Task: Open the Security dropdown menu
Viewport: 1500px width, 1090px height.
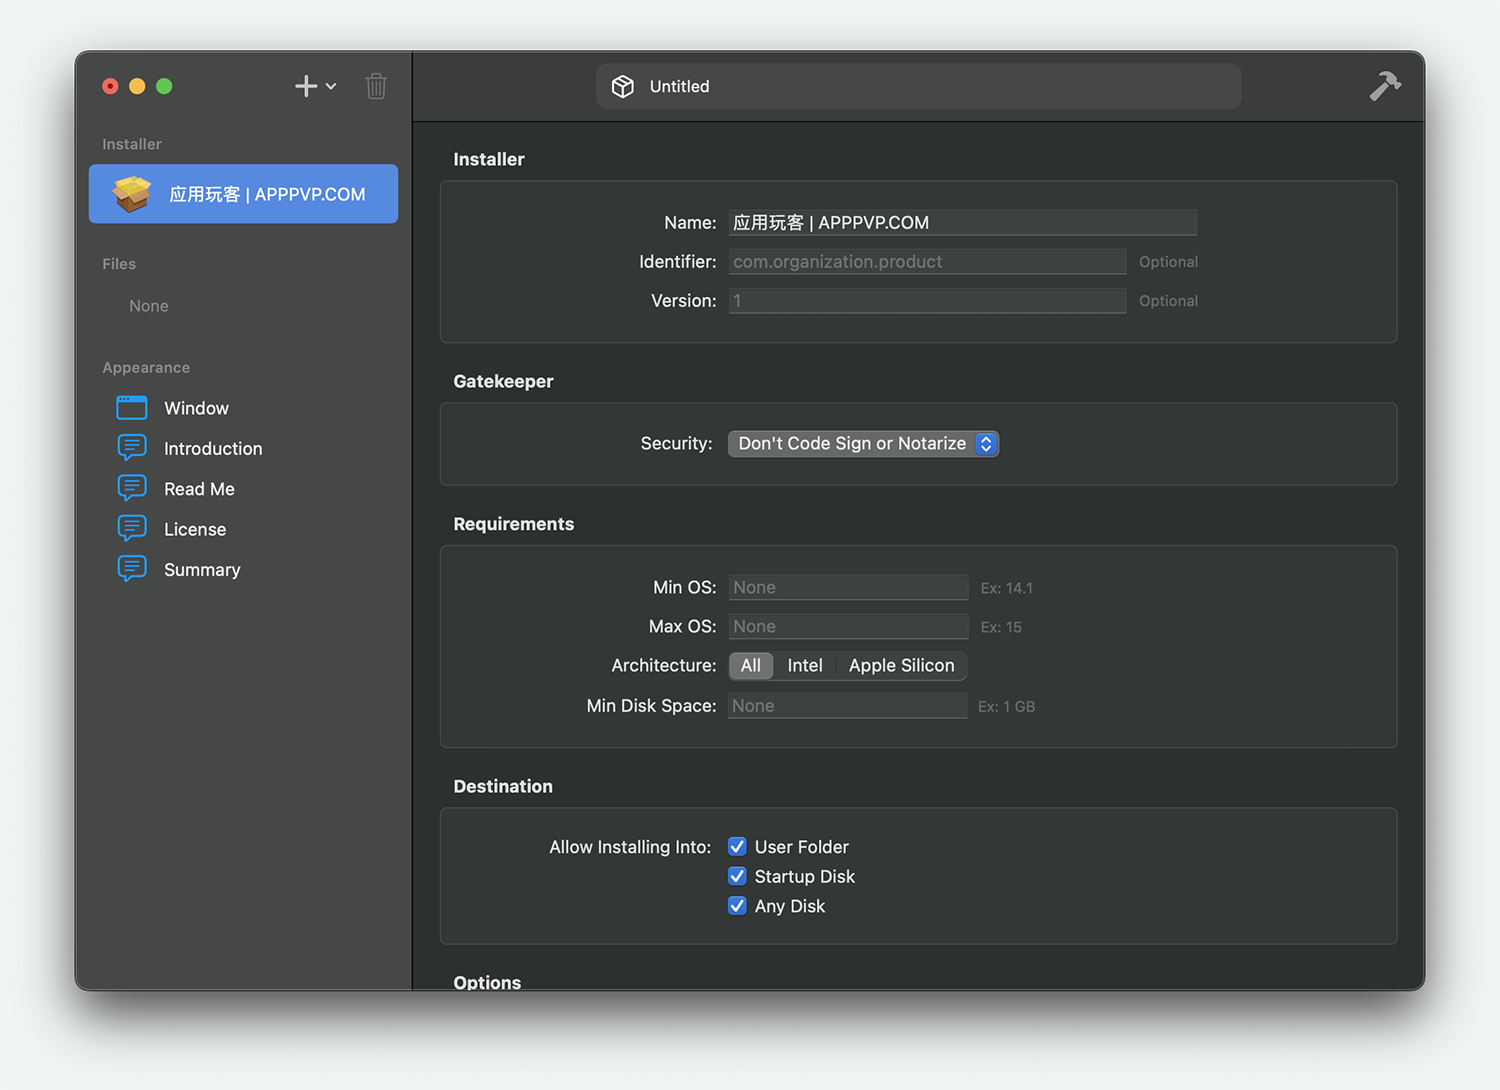Action: click(x=863, y=443)
